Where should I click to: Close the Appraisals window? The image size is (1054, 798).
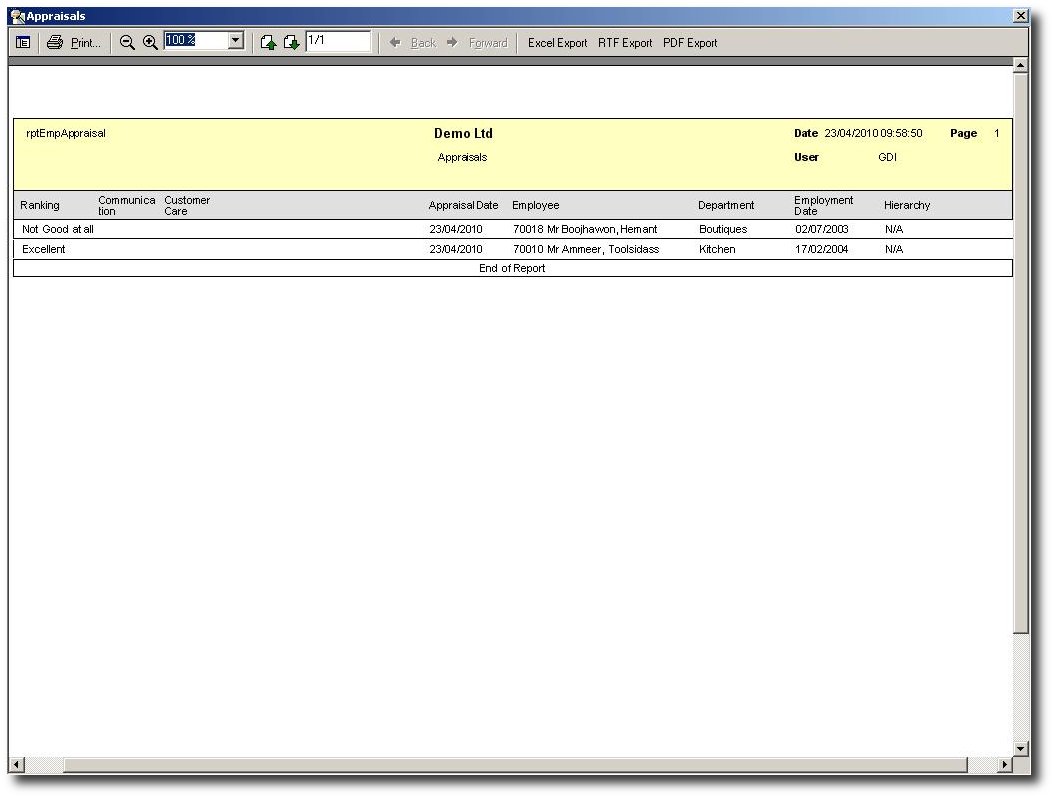point(1020,16)
